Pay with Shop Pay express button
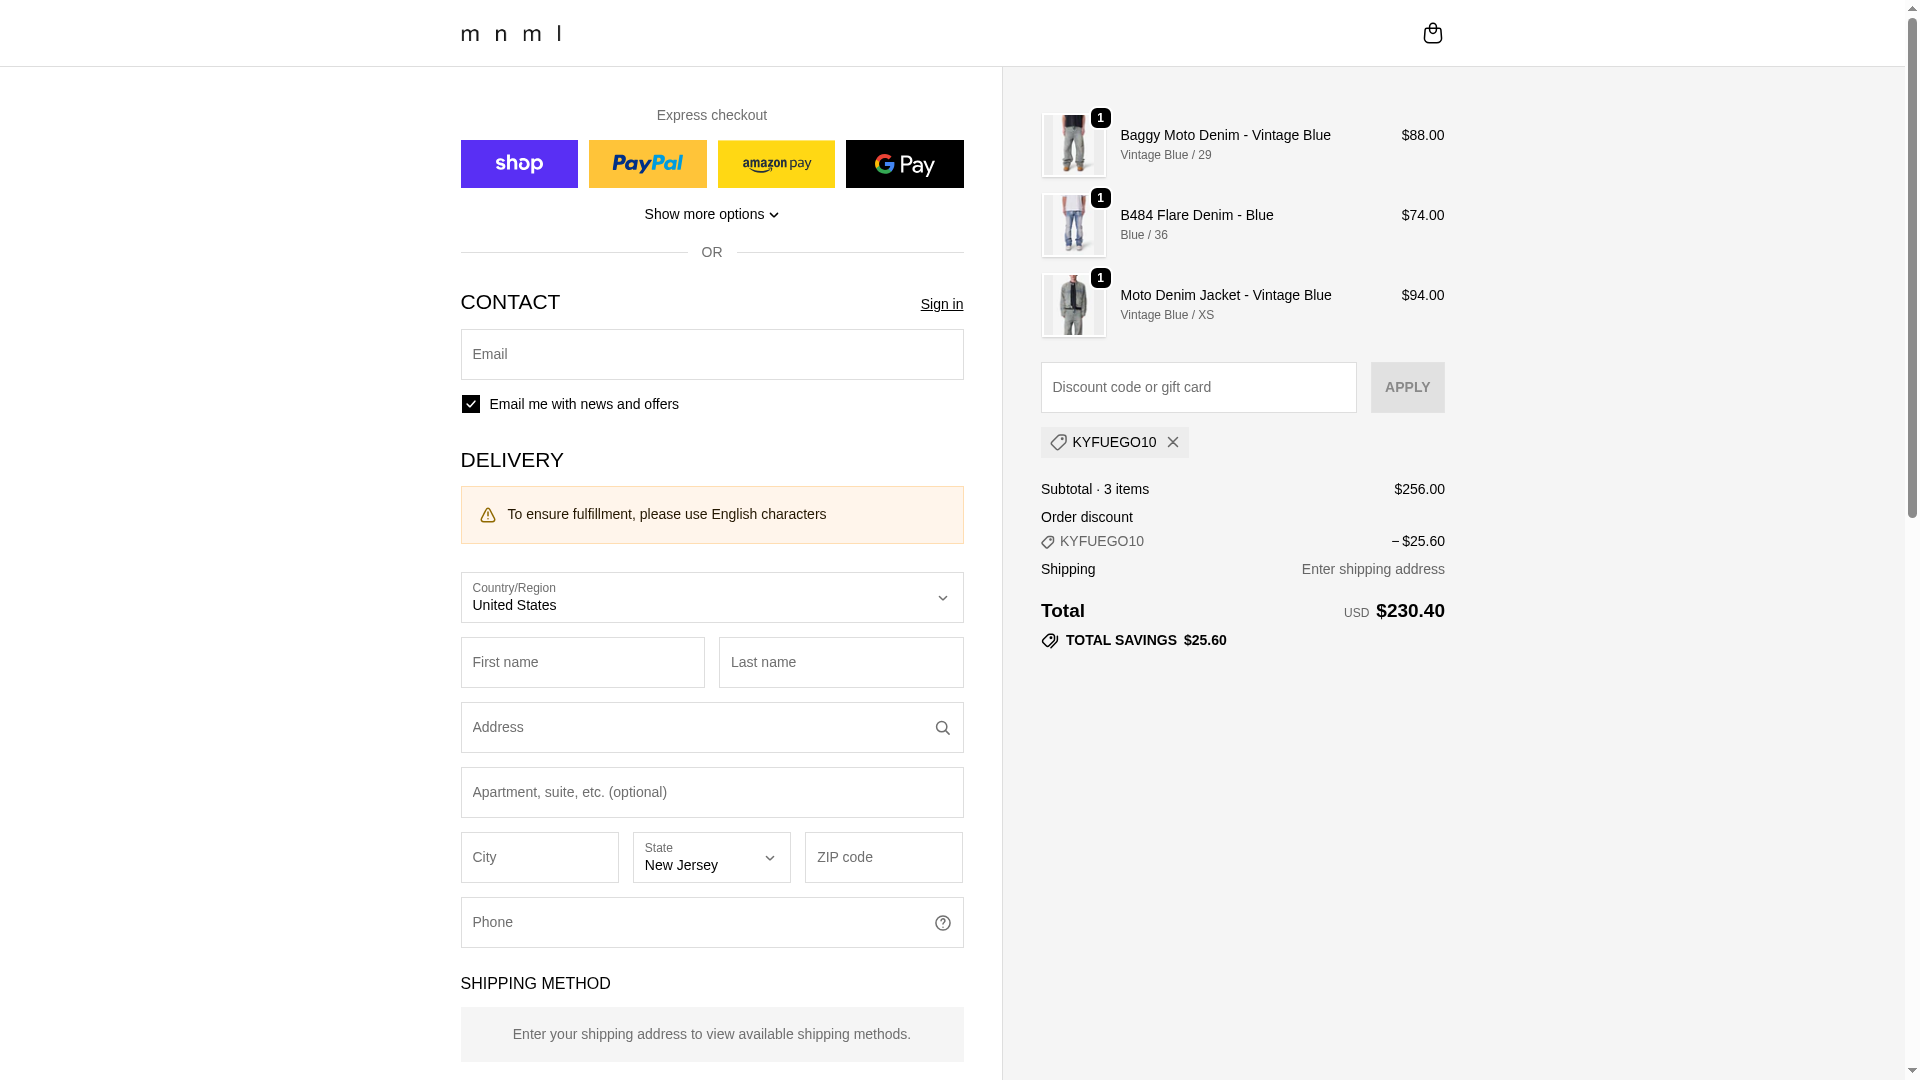 519,164
